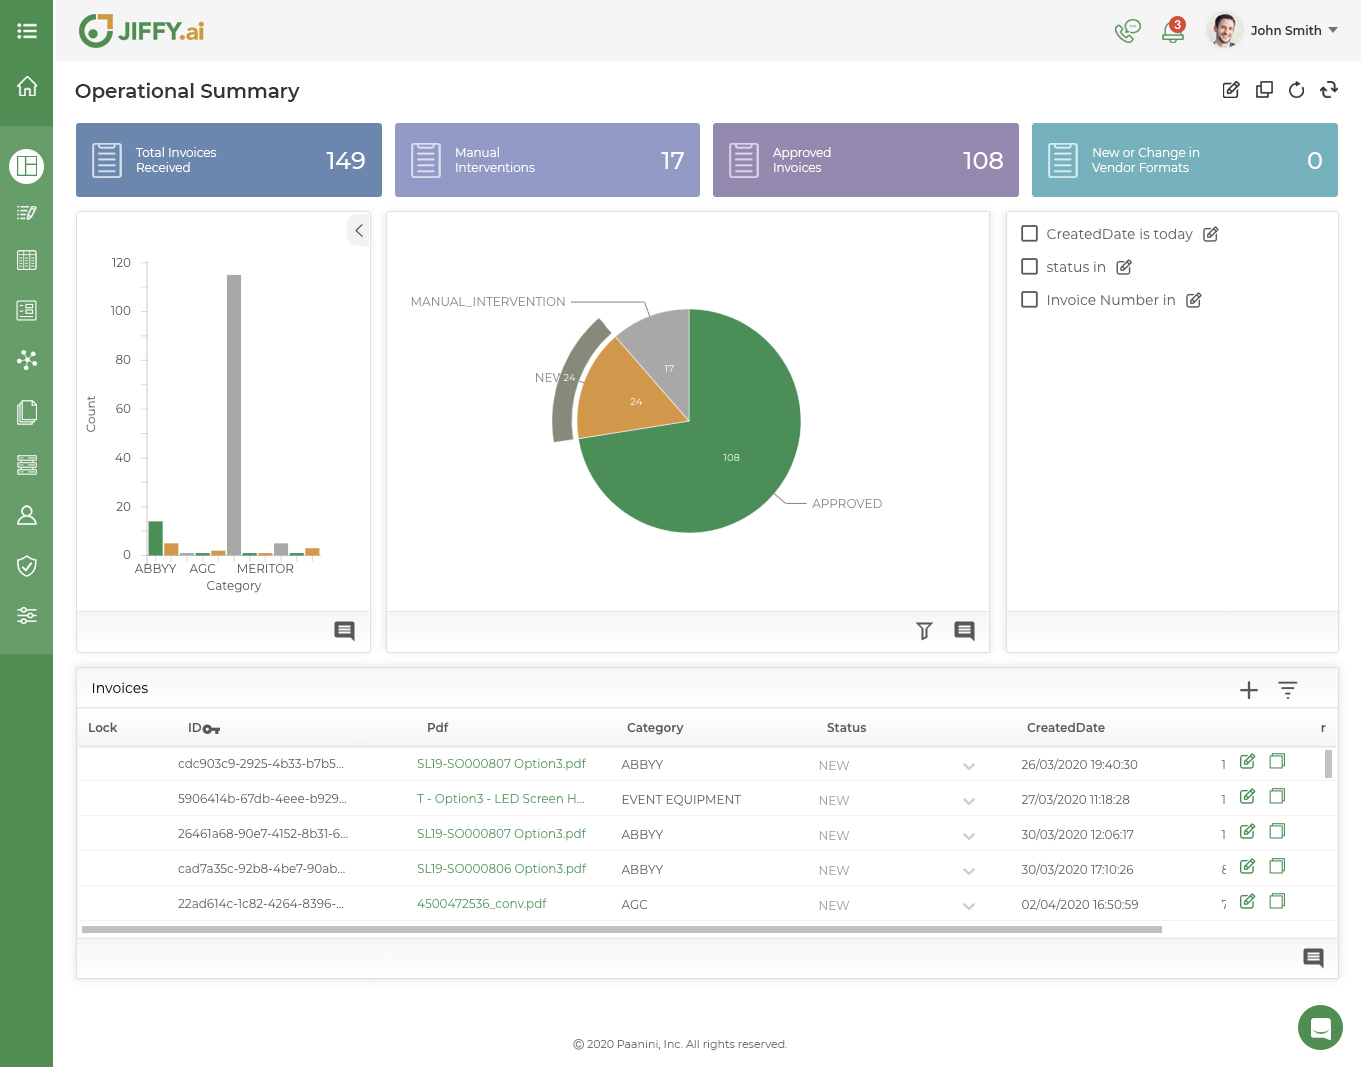Click the duplicate dashboard icon
Screen dimensions: 1361x1067
(1264, 90)
